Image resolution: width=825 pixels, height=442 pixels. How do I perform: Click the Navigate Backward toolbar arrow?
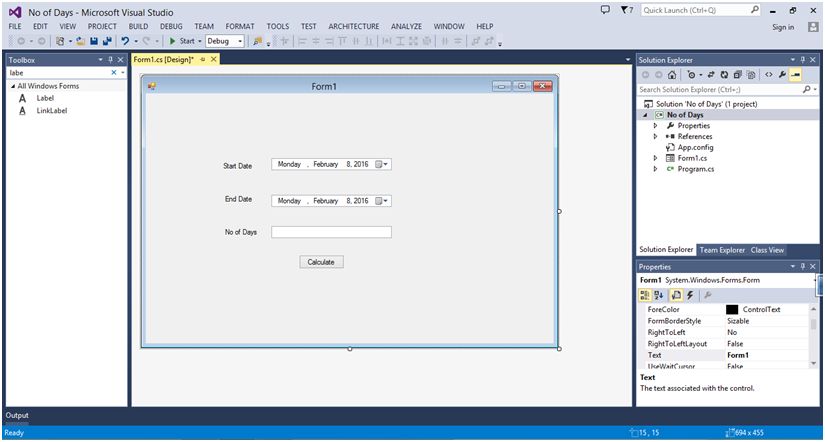point(21,41)
